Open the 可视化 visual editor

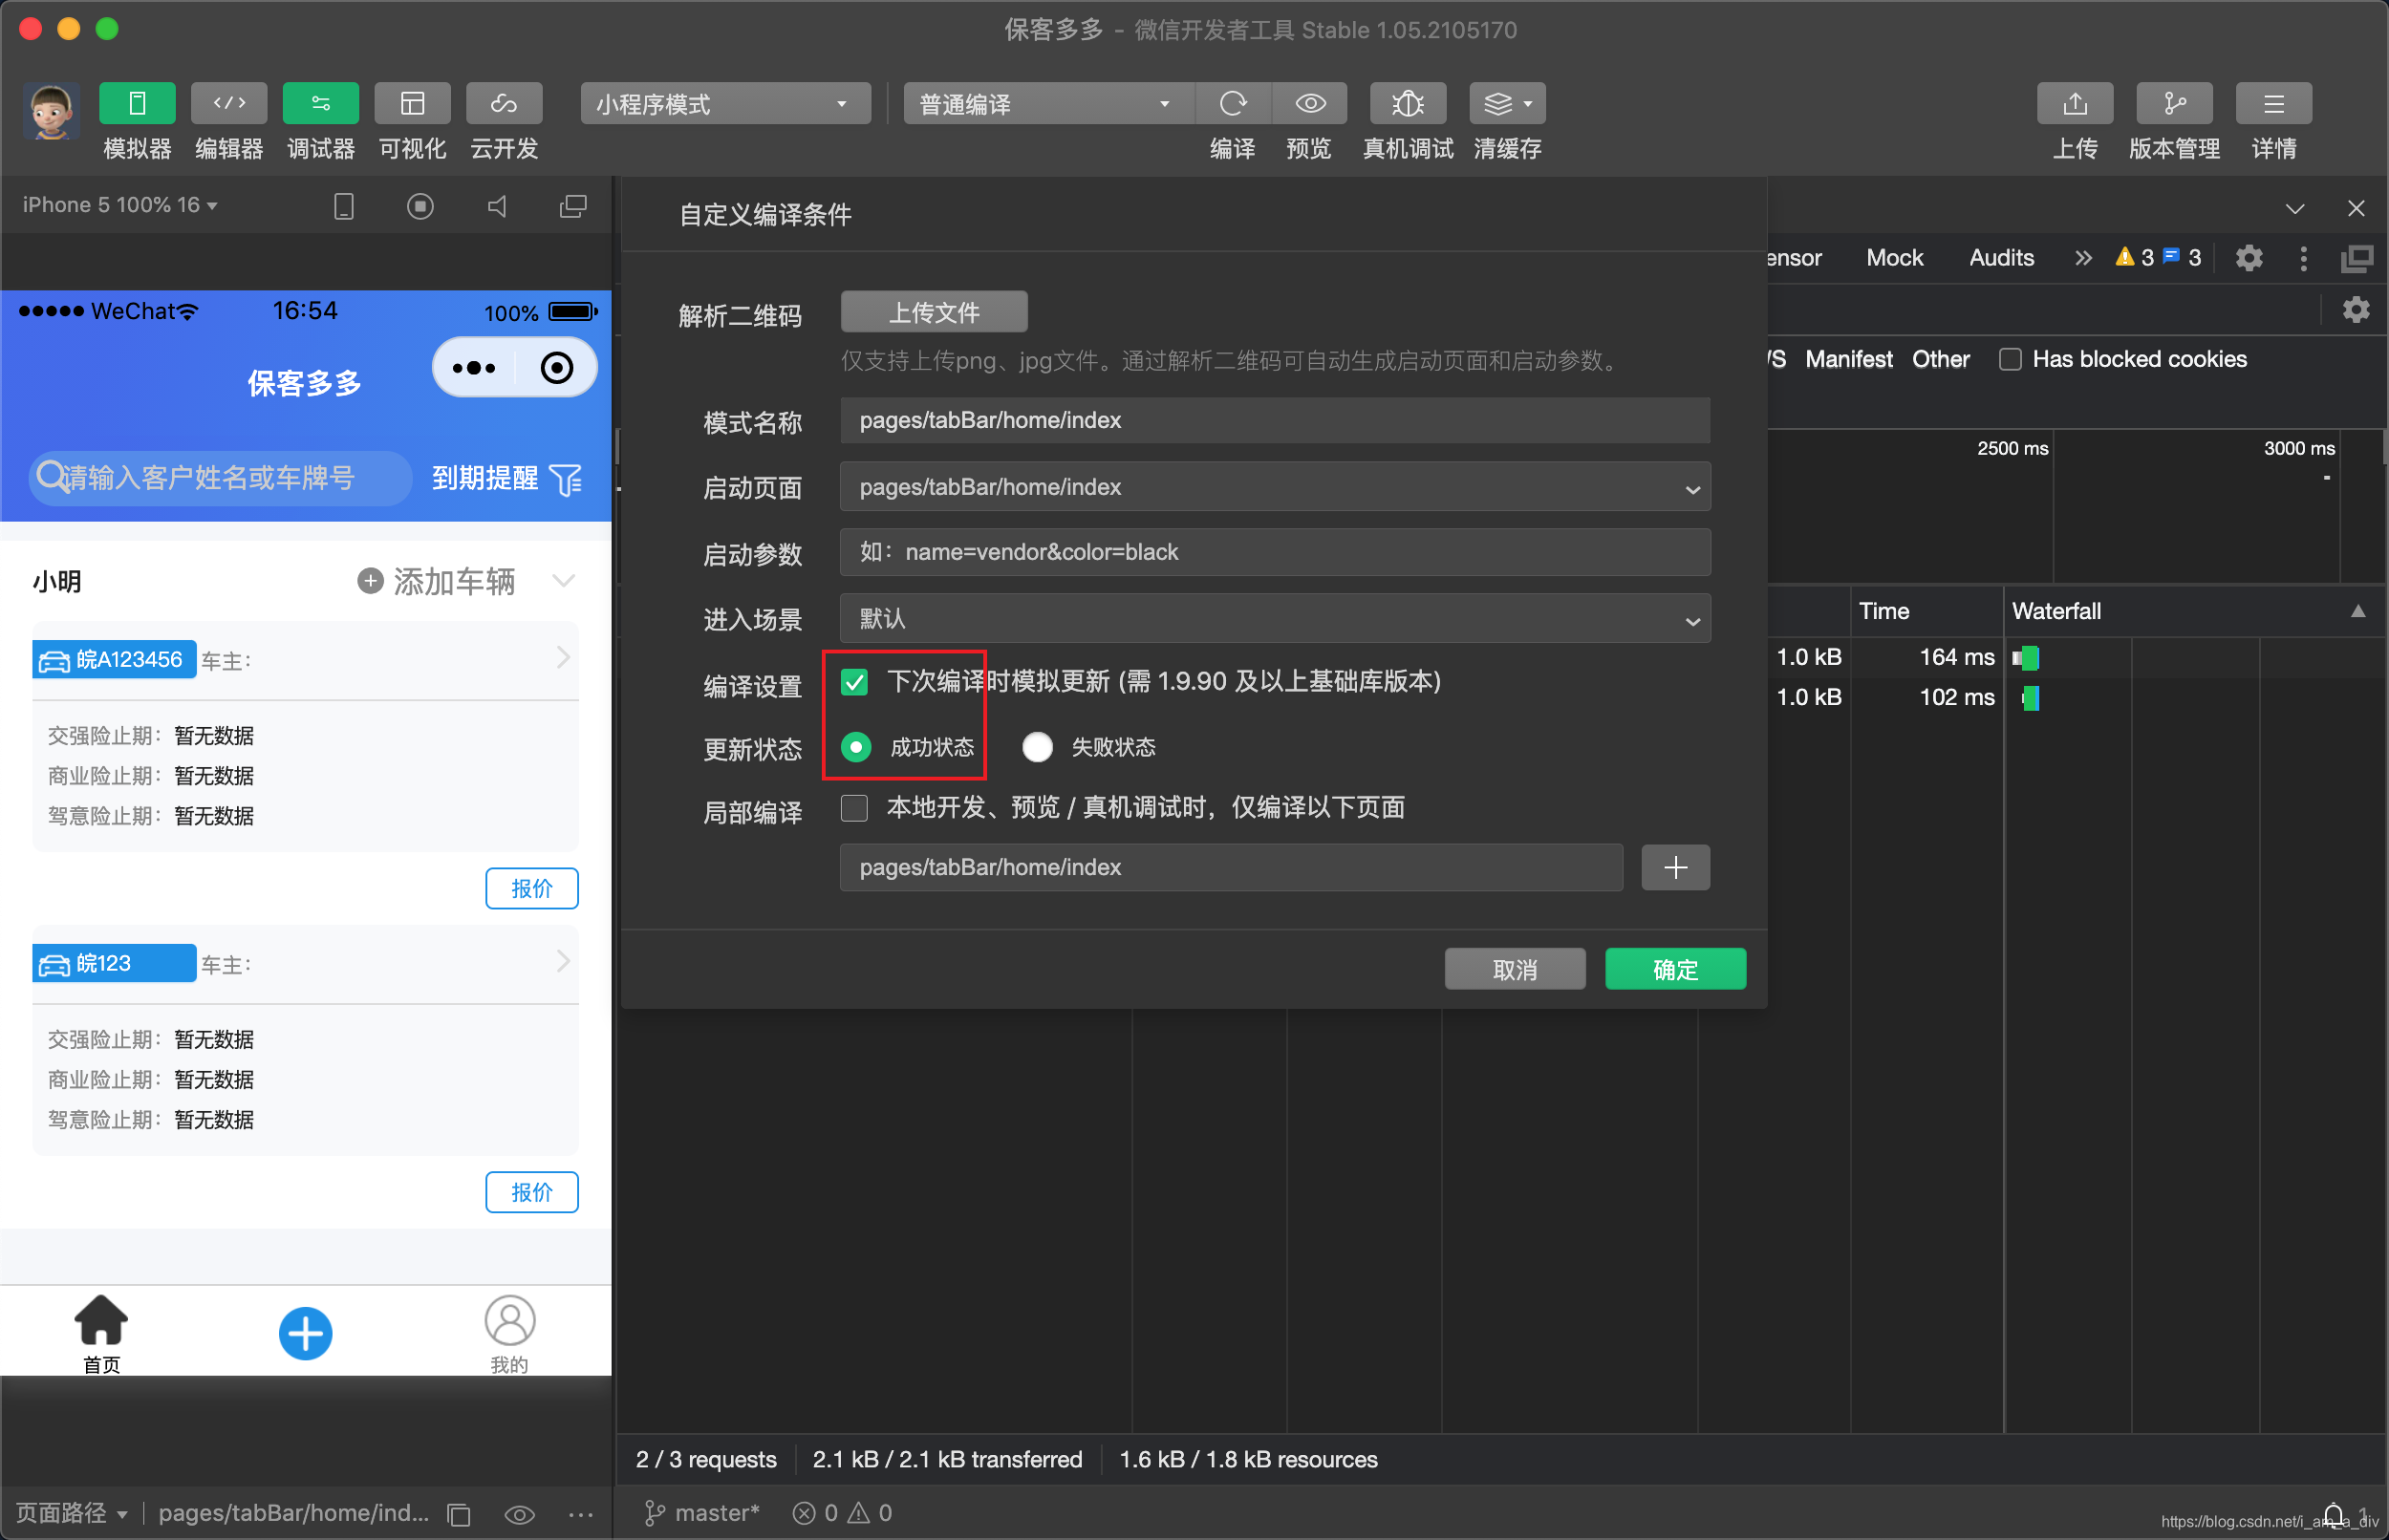tap(412, 103)
